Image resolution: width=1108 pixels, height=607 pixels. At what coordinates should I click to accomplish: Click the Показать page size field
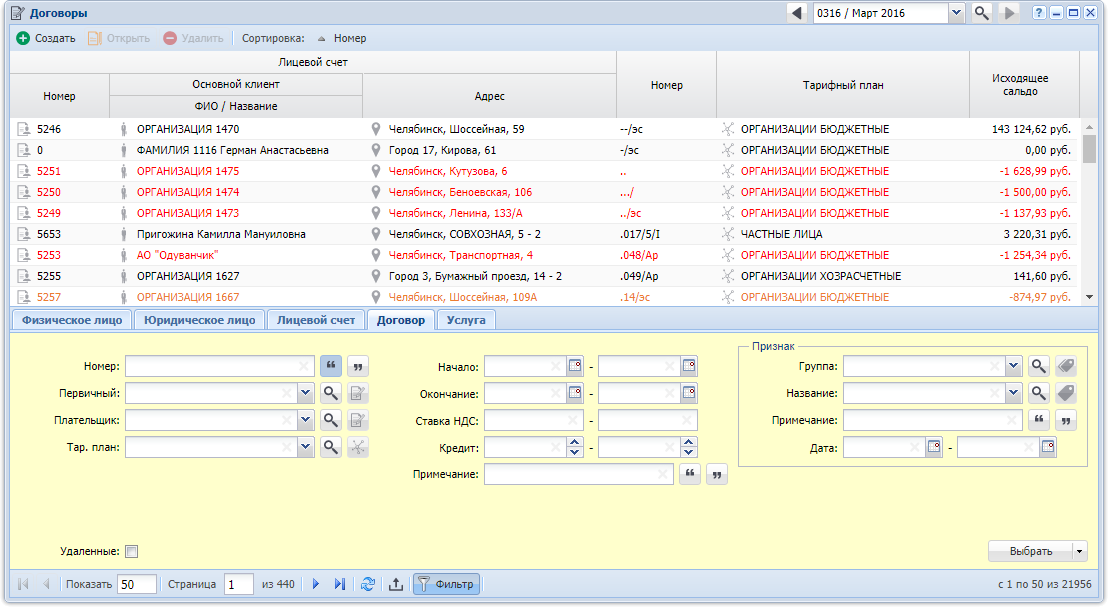pyautogui.click(x=136, y=584)
